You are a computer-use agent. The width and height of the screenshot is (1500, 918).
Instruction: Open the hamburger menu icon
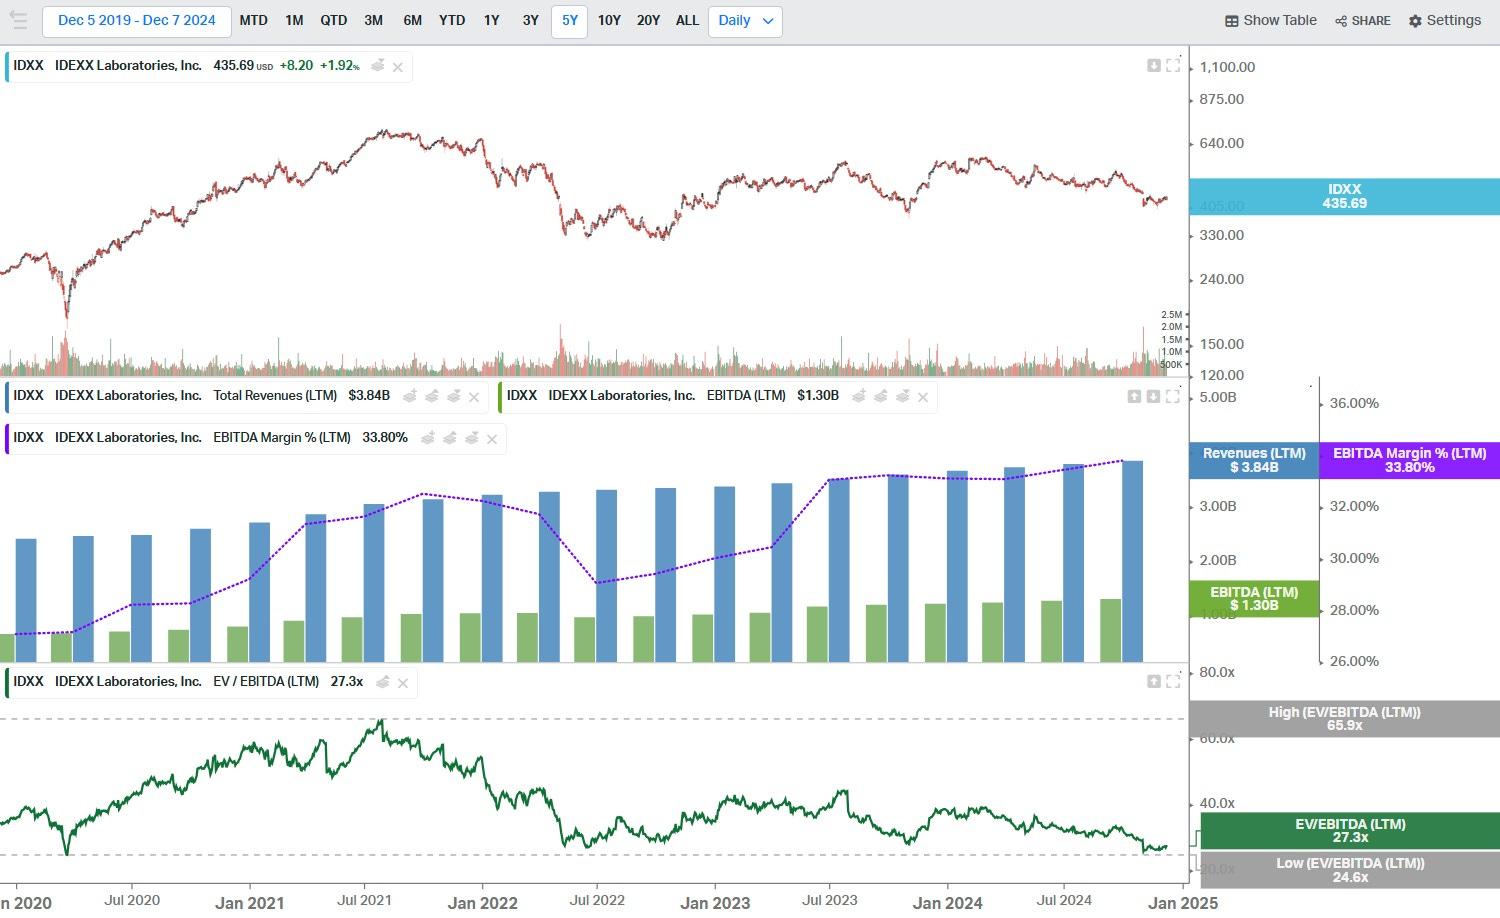(18, 20)
